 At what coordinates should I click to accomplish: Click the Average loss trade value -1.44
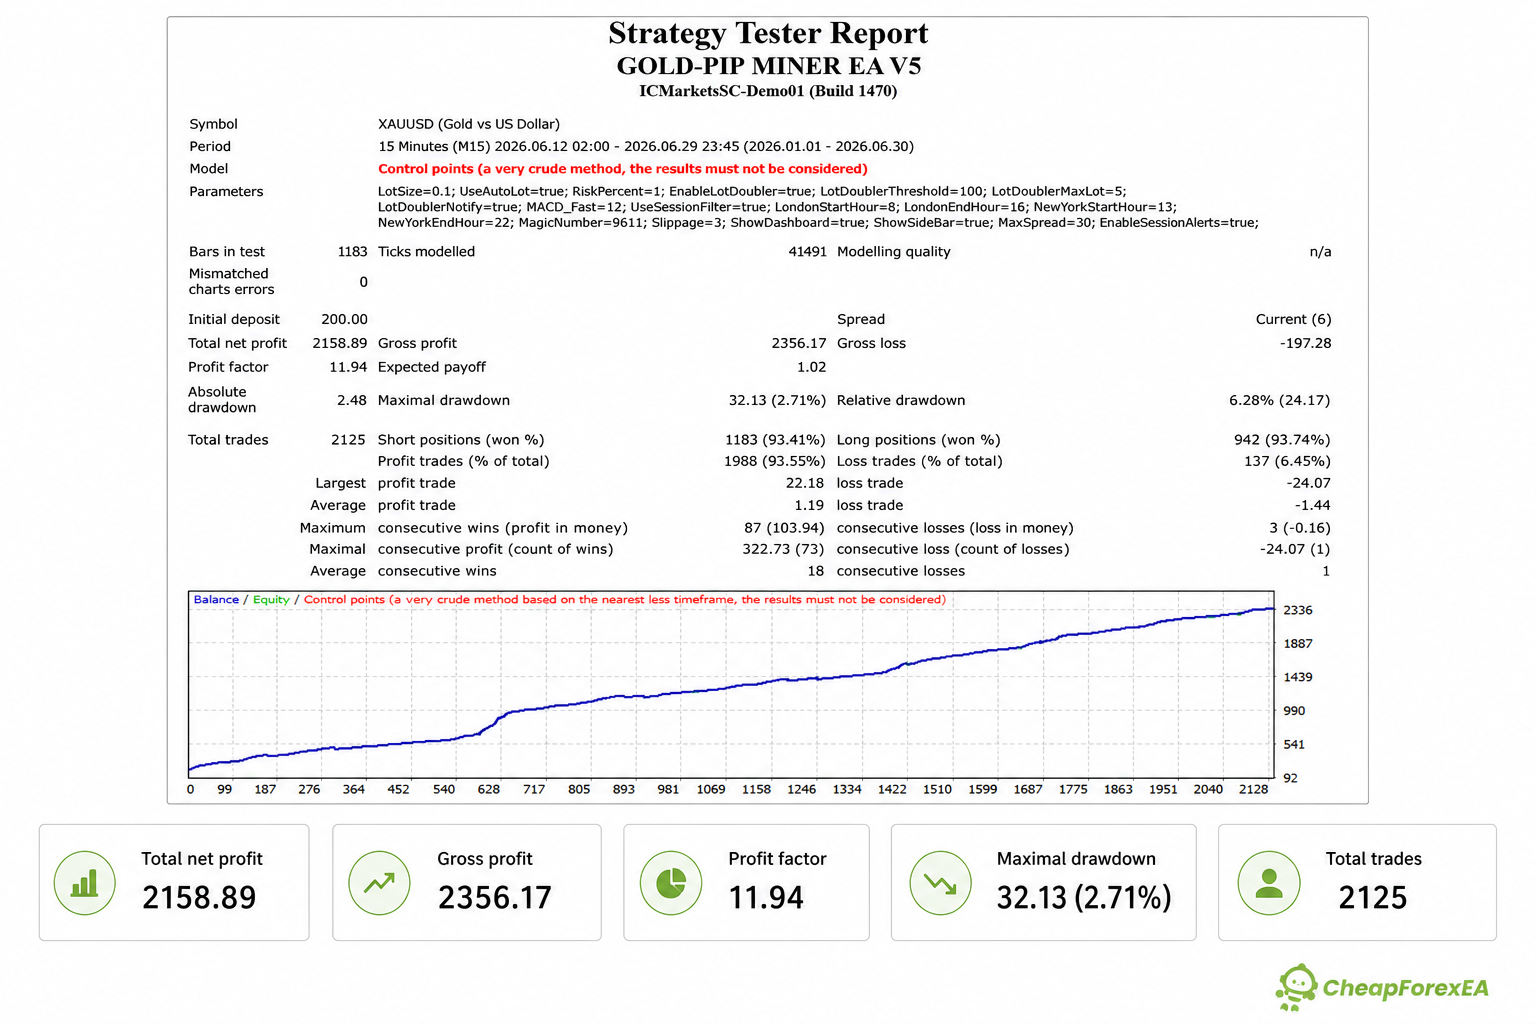pos(1312,506)
